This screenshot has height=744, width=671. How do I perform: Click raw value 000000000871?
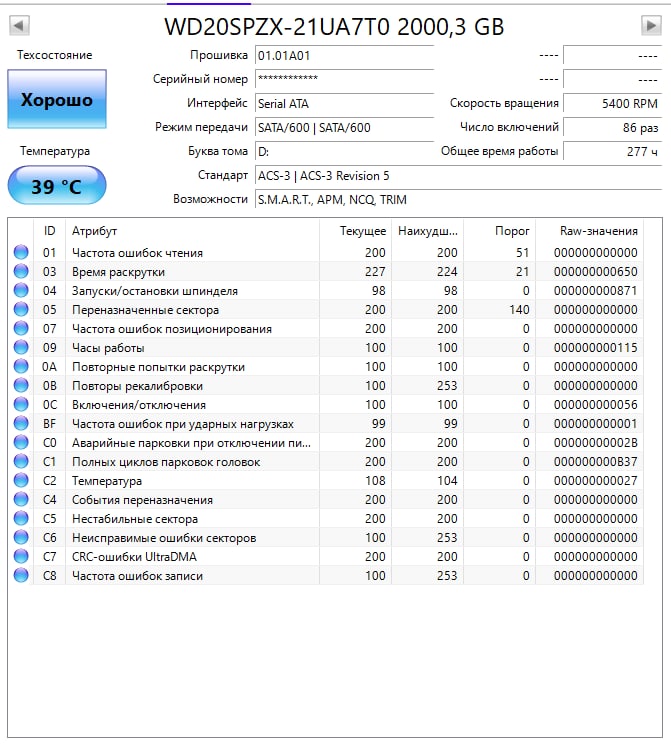tap(596, 290)
